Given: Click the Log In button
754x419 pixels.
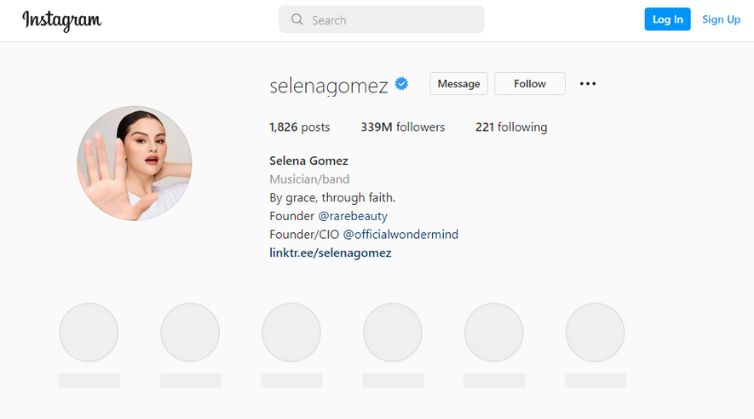Looking at the screenshot, I should click(x=667, y=19).
